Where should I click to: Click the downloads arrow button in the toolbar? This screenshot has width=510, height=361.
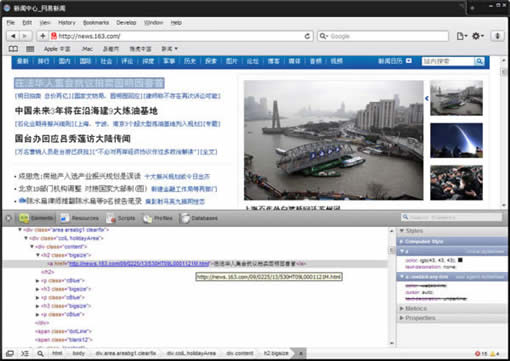click(497, 36)
